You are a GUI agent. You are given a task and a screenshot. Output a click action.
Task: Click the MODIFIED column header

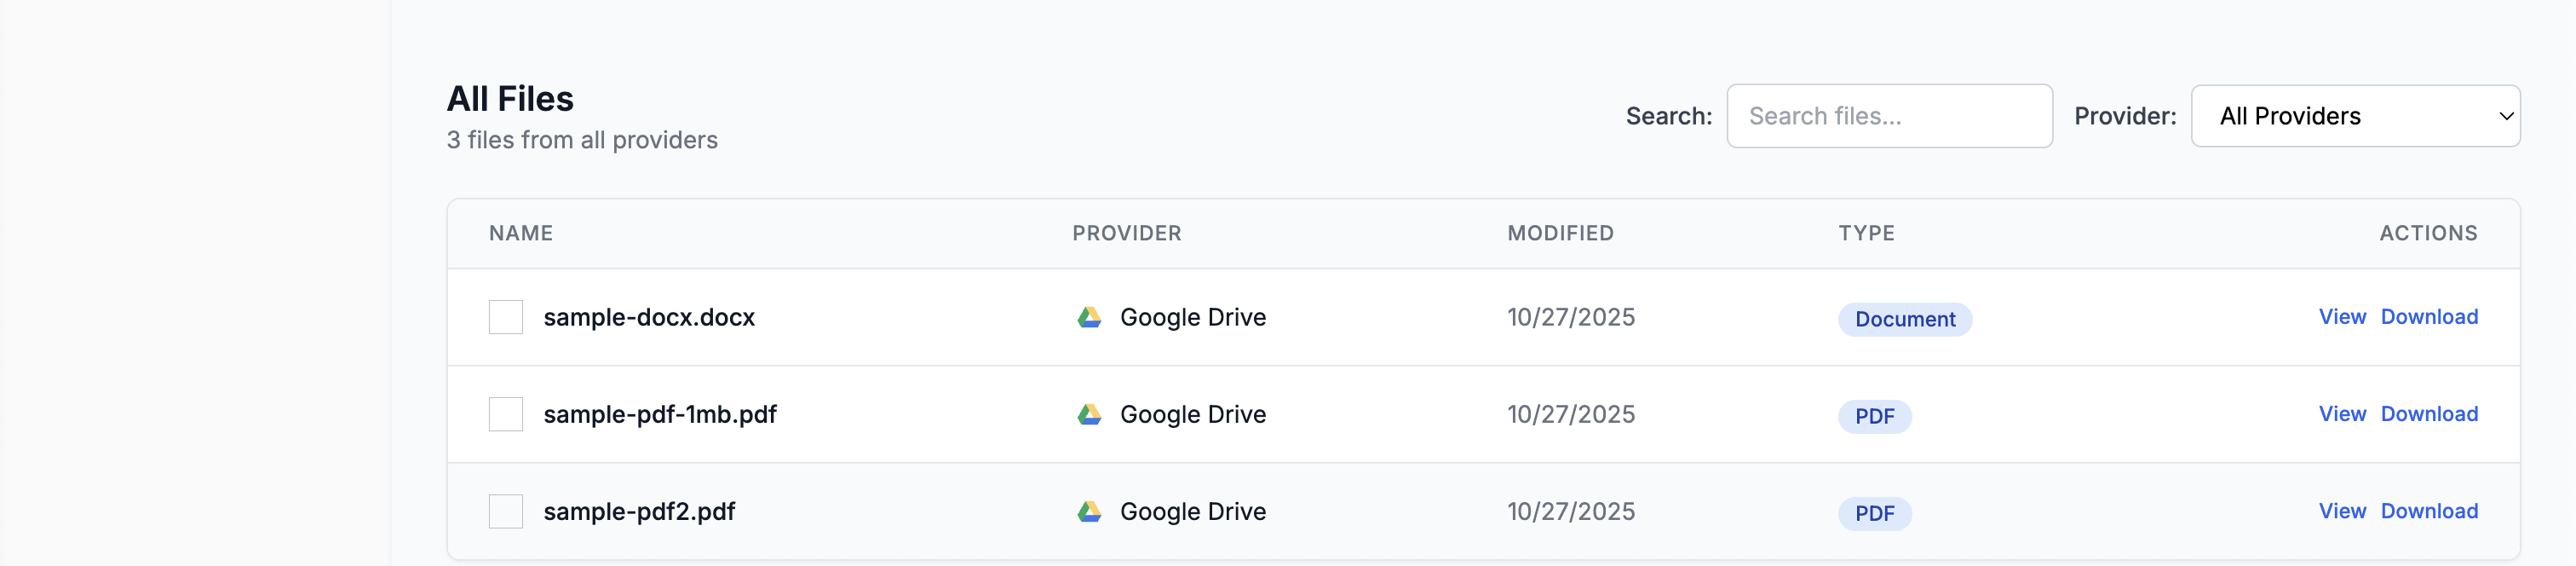pos(1560,232)
